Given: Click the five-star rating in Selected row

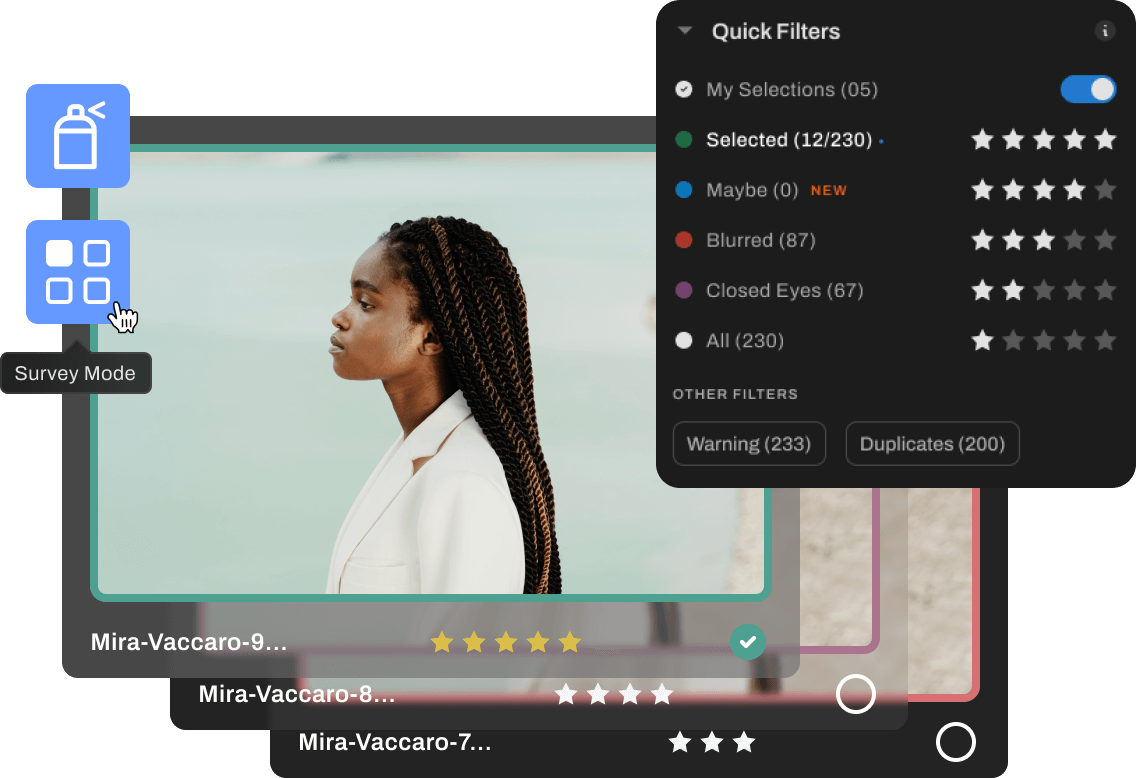Looking at the screenshot, I should (x=1043, y=139).
